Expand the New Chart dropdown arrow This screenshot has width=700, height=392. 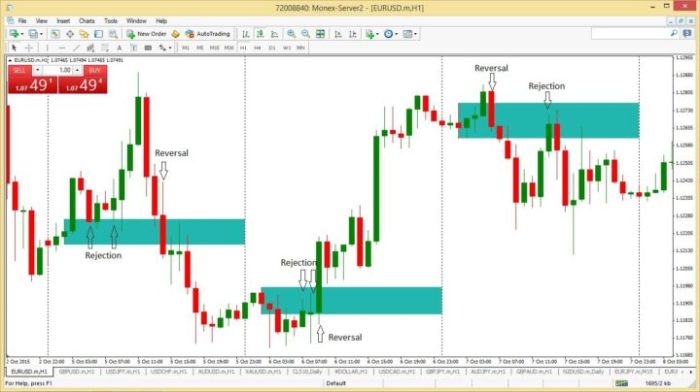21,34
